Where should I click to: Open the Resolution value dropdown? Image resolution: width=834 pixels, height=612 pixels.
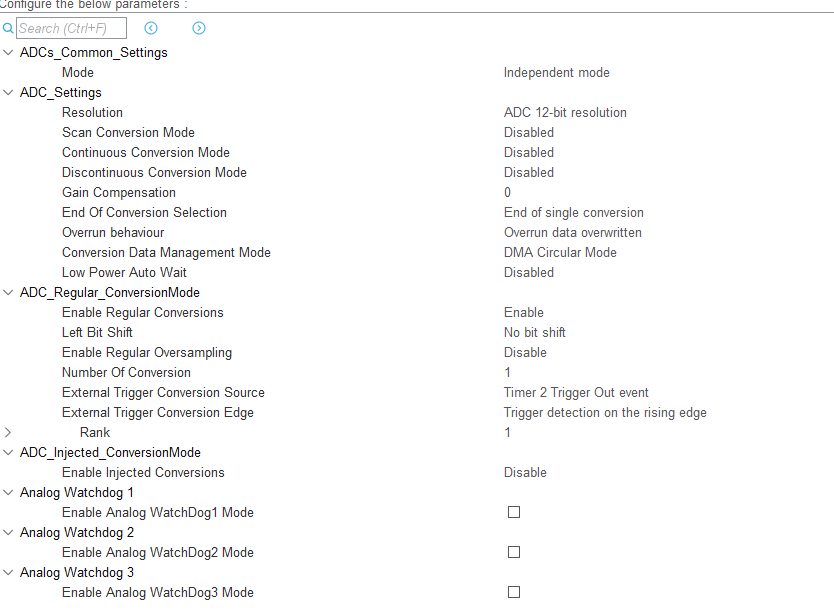point(565,112)
